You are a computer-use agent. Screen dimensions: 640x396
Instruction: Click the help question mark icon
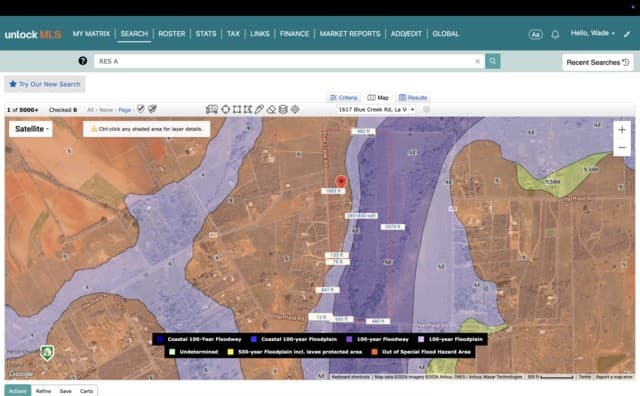click(82, 61)
